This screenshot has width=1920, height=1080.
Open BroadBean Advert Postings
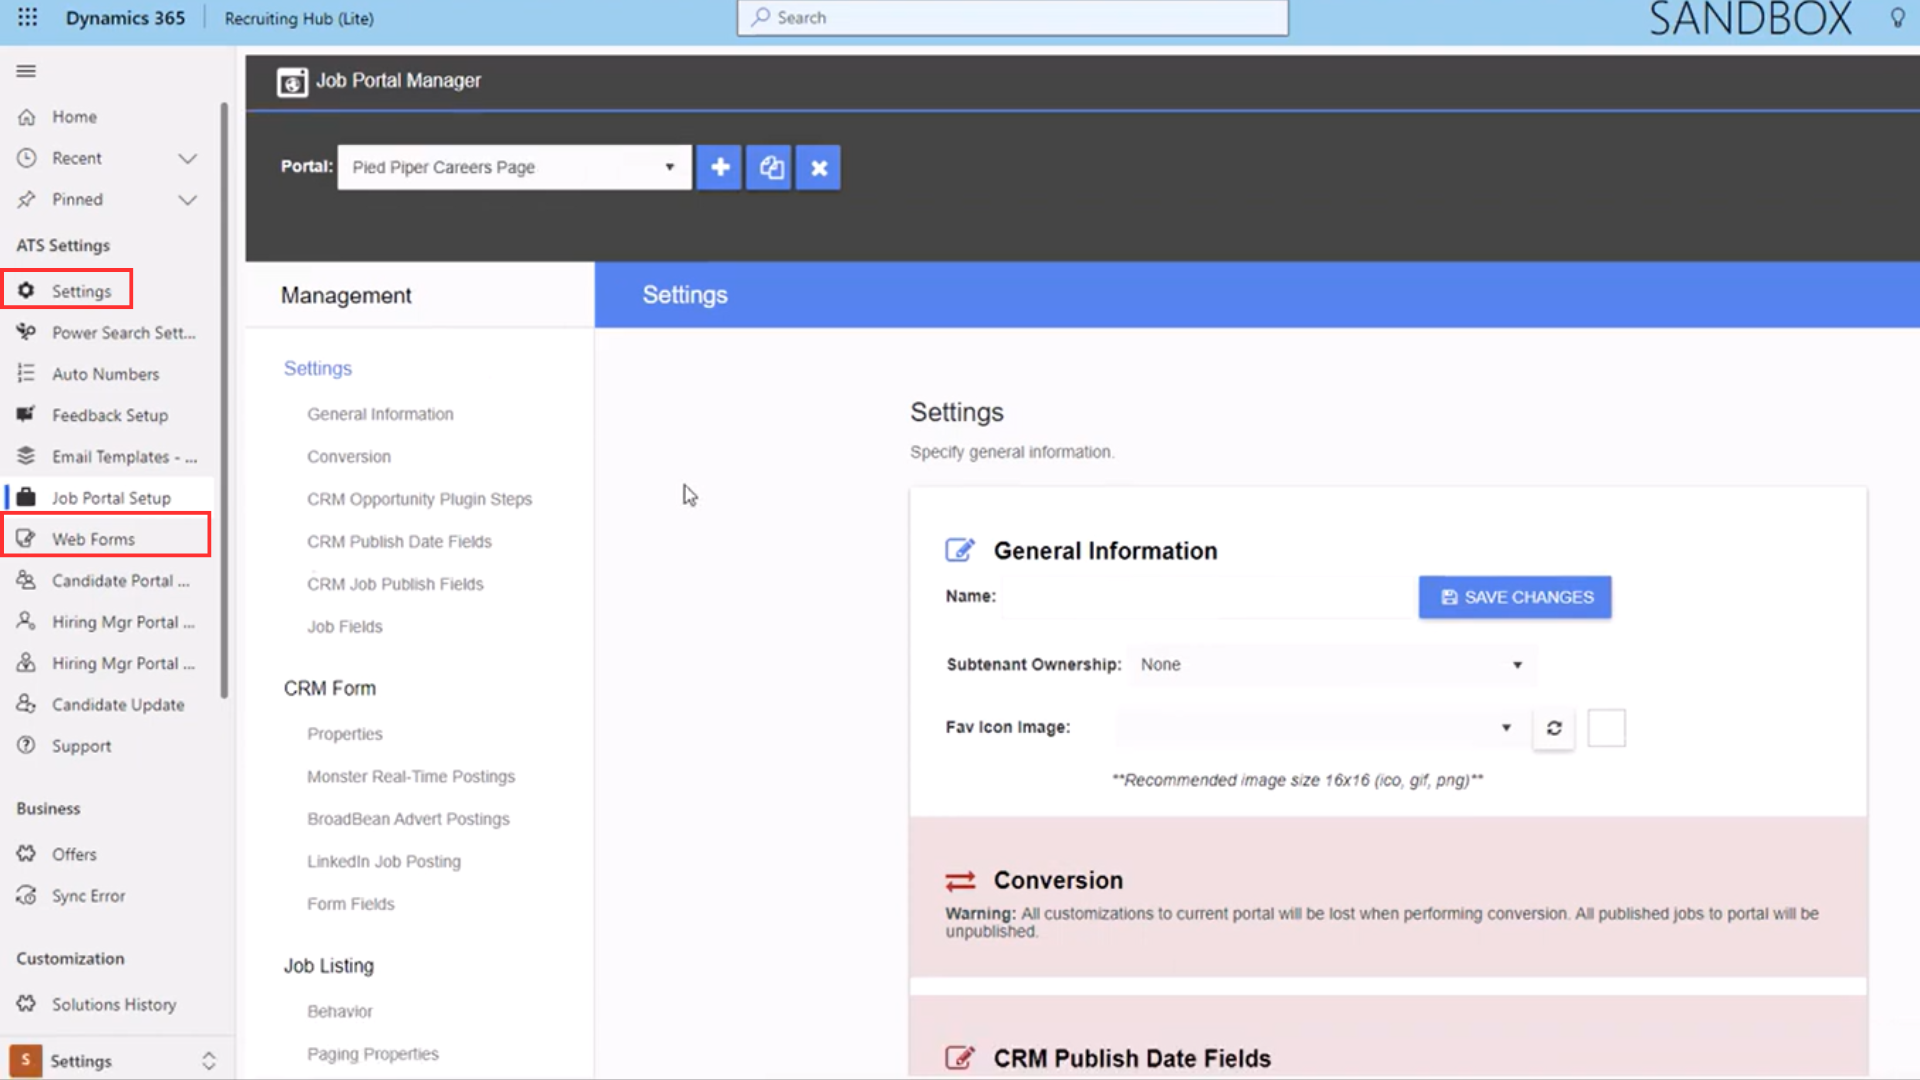(x=408, y=819)
